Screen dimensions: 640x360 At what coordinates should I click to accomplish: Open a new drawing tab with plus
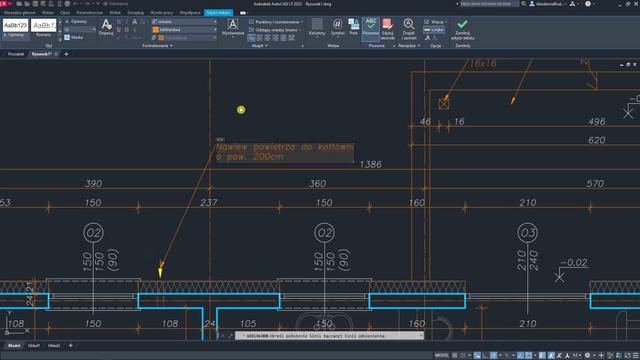coord(66,54)
